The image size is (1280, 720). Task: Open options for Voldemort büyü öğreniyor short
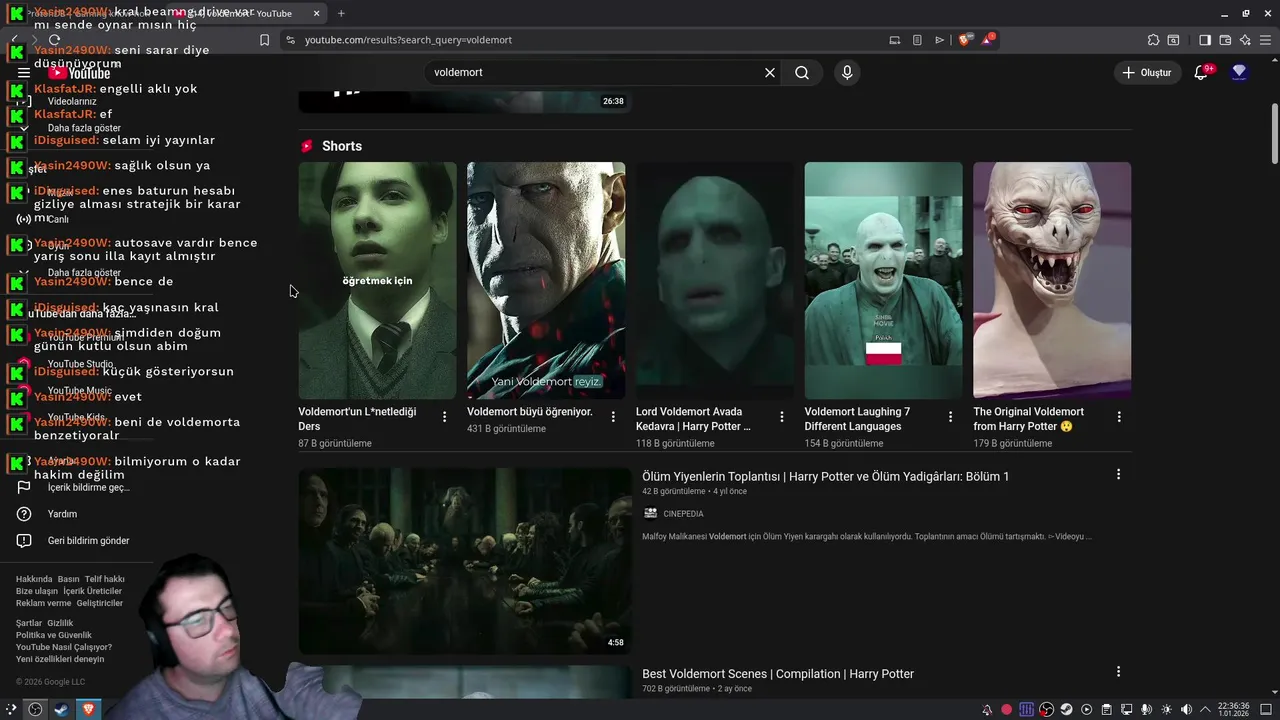tap(613, 417)
